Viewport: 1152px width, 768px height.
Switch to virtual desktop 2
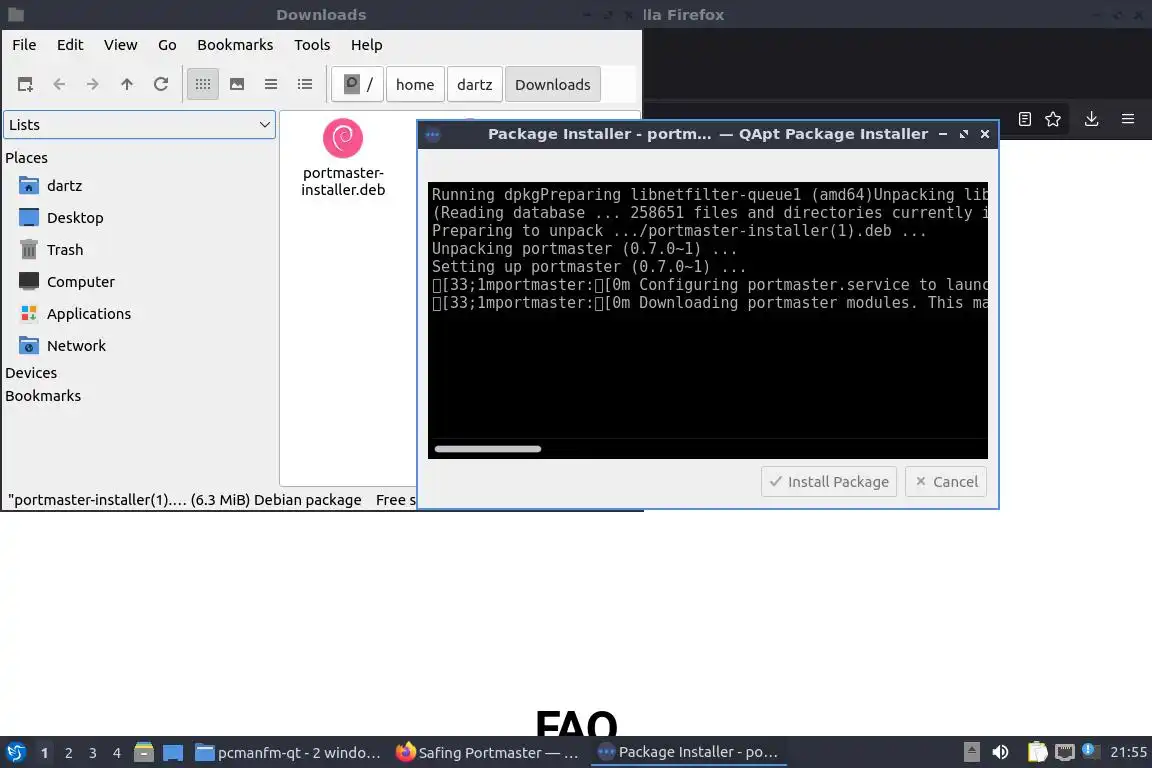(68, 753)
